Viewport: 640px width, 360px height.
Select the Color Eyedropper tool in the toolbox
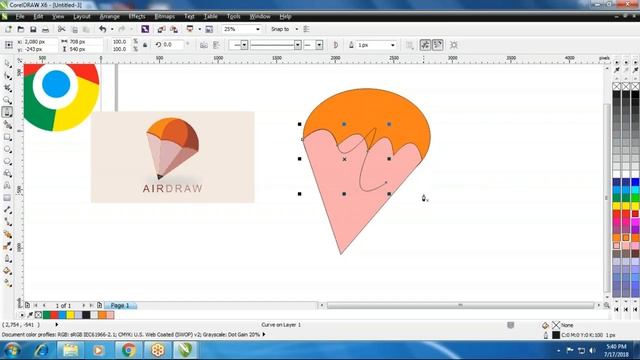coord(7,247)
